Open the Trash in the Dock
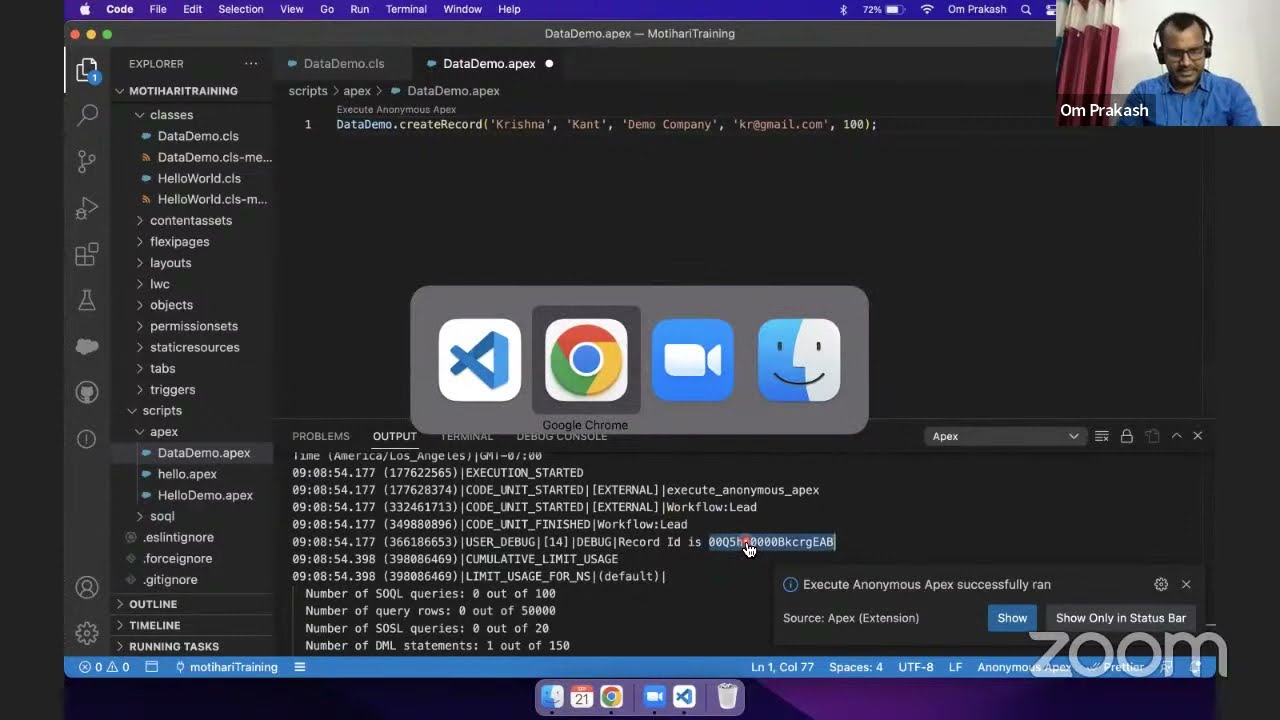 point(728,696)
